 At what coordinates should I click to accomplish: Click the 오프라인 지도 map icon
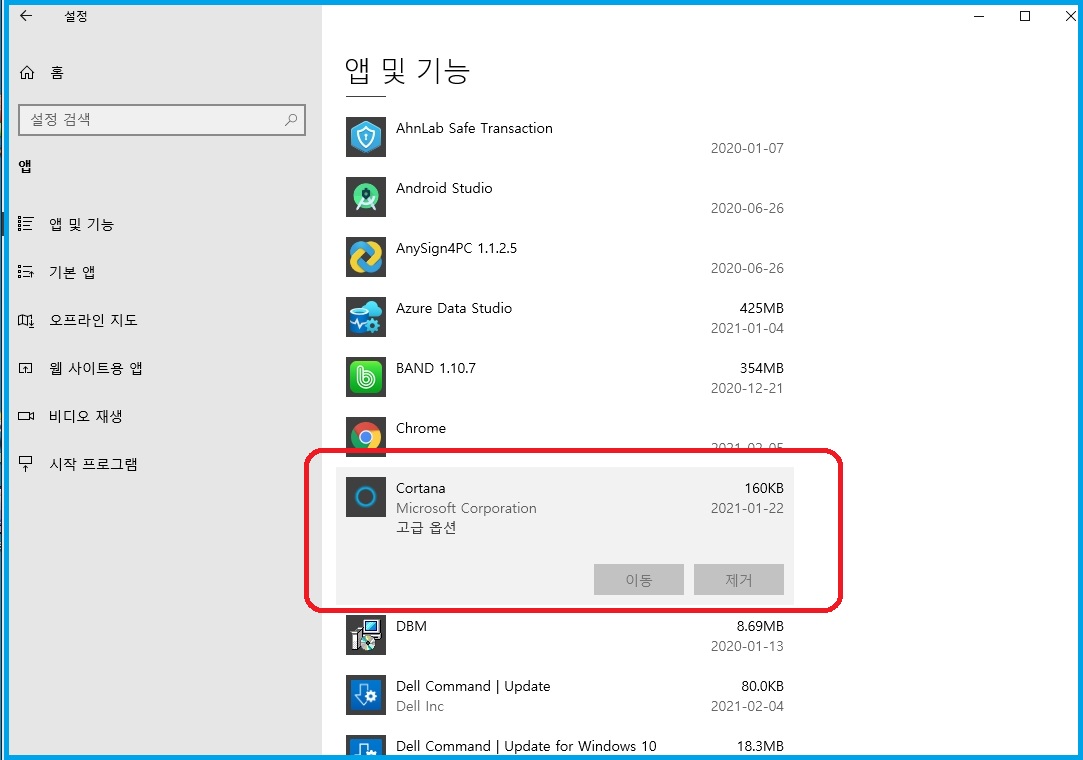click(26, 320)
